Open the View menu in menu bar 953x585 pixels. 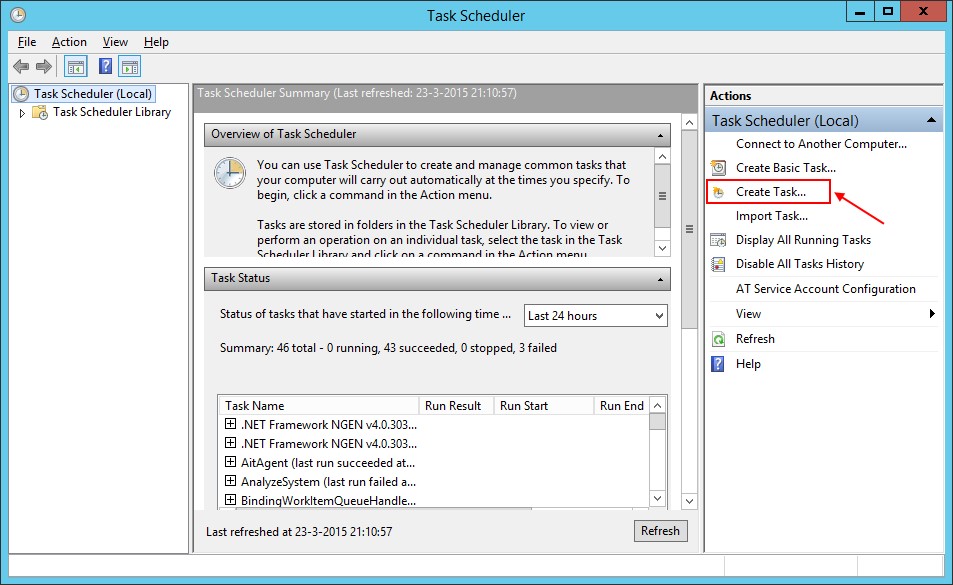tap(115, 42)
